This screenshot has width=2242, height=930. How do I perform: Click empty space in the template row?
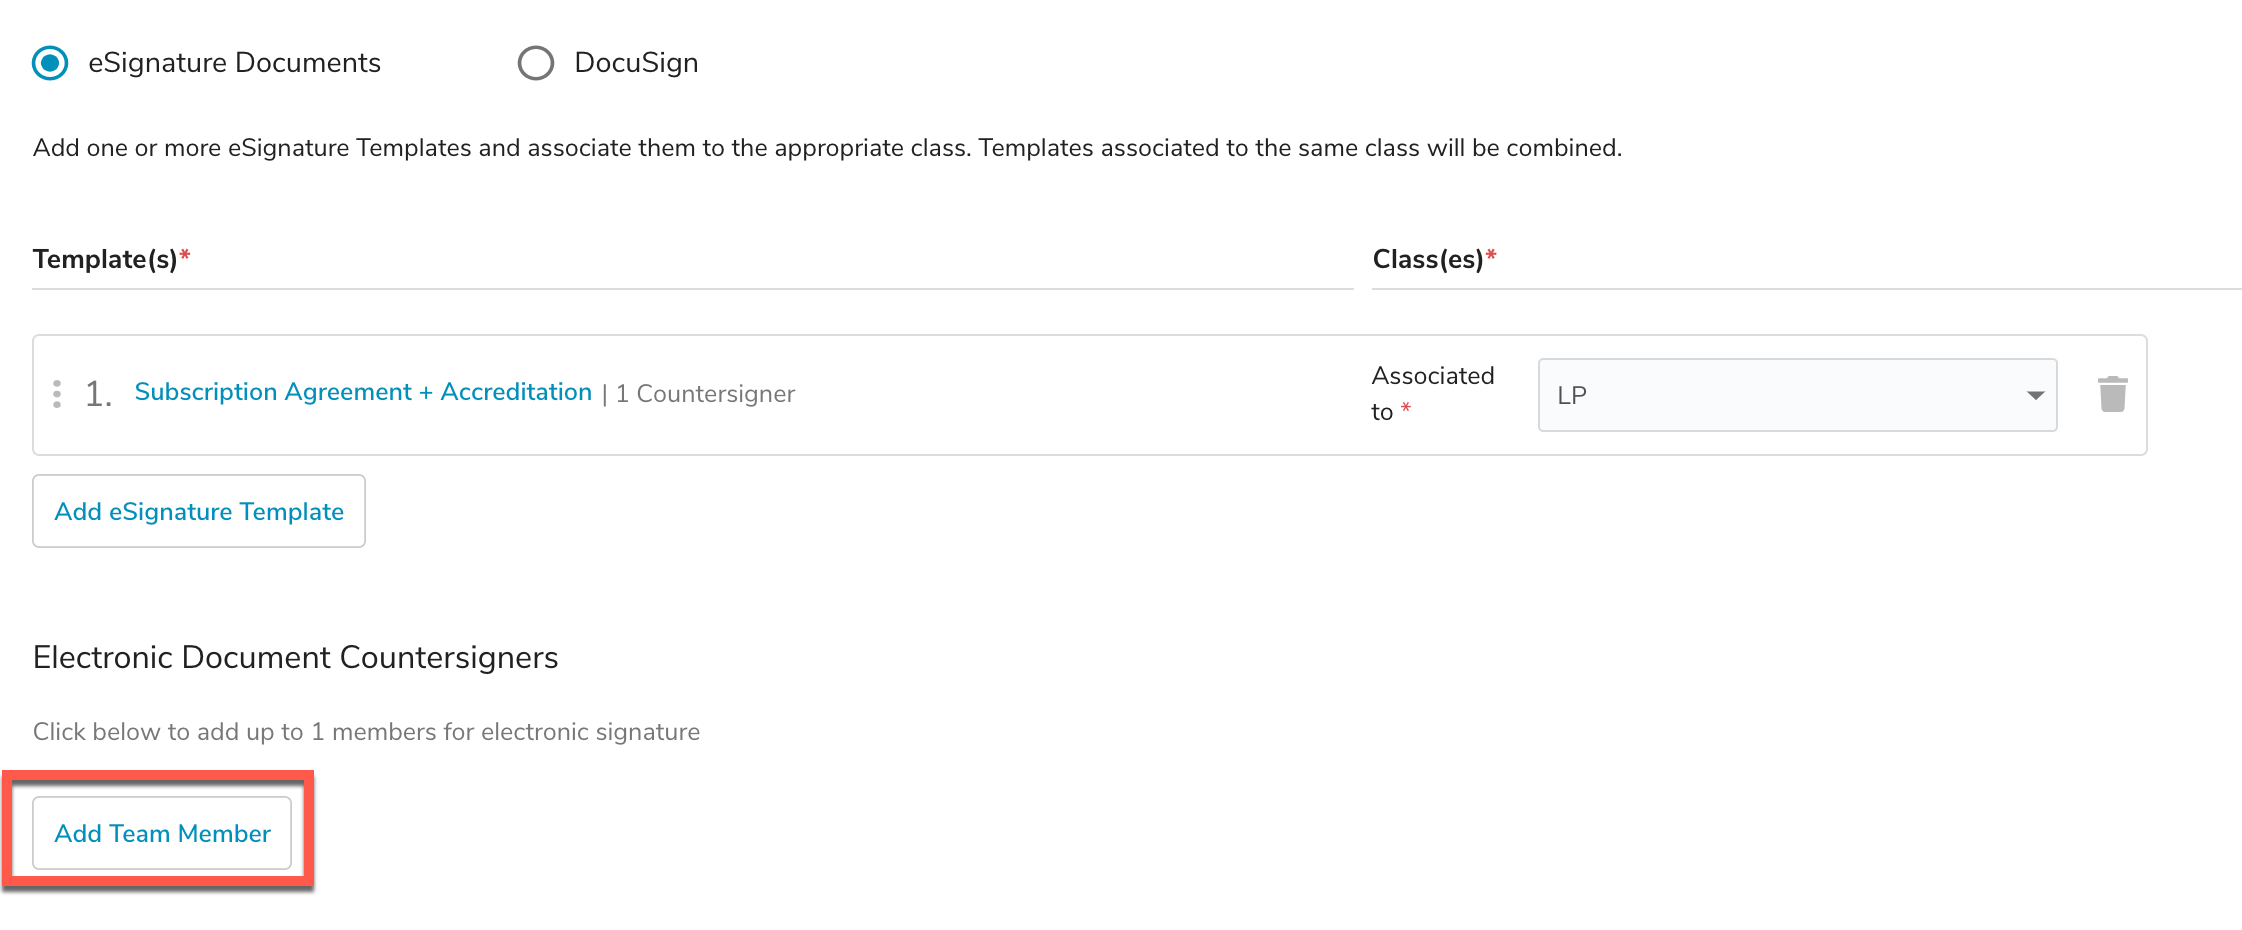coord(1080,394)
